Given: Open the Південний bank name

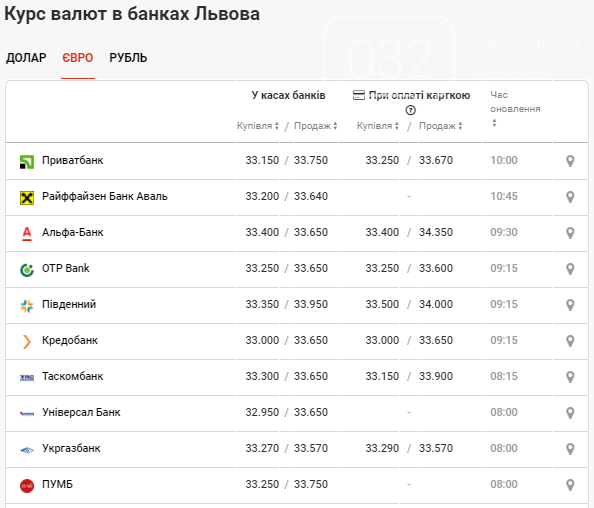Looking at the screenshot, I should pyautogui.click(x=69, y=305).
